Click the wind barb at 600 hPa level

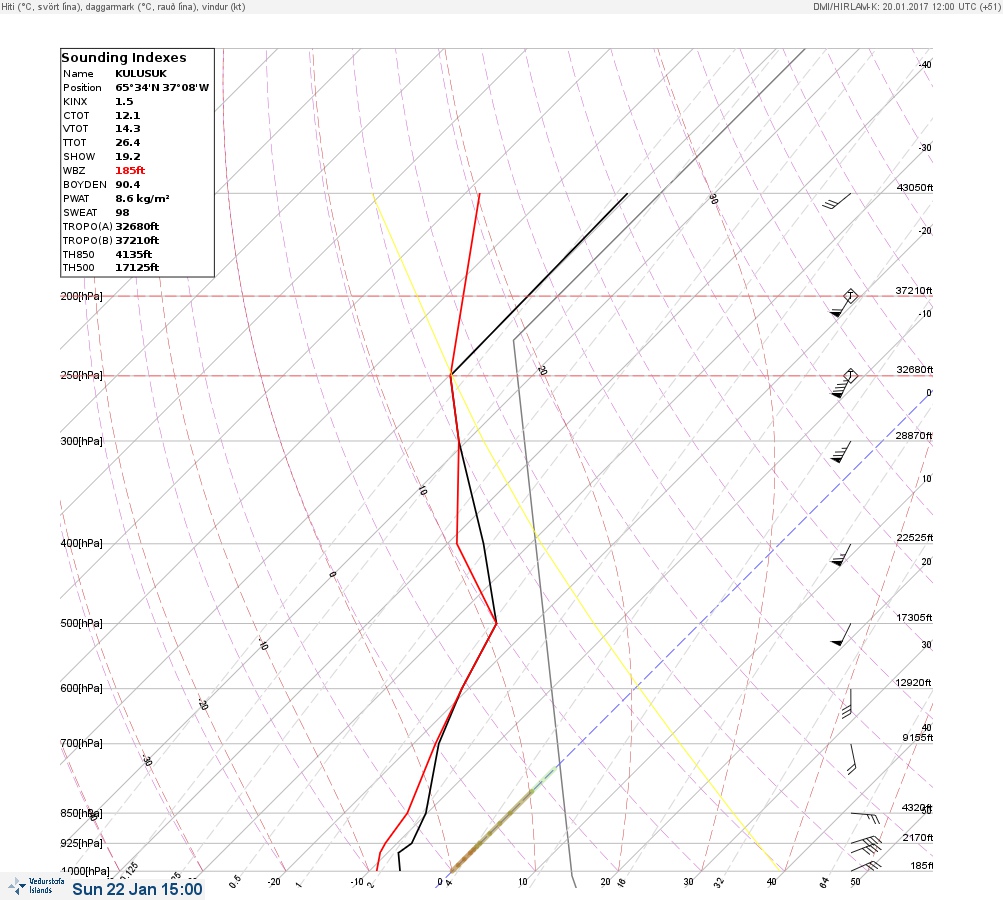point(847,703)
